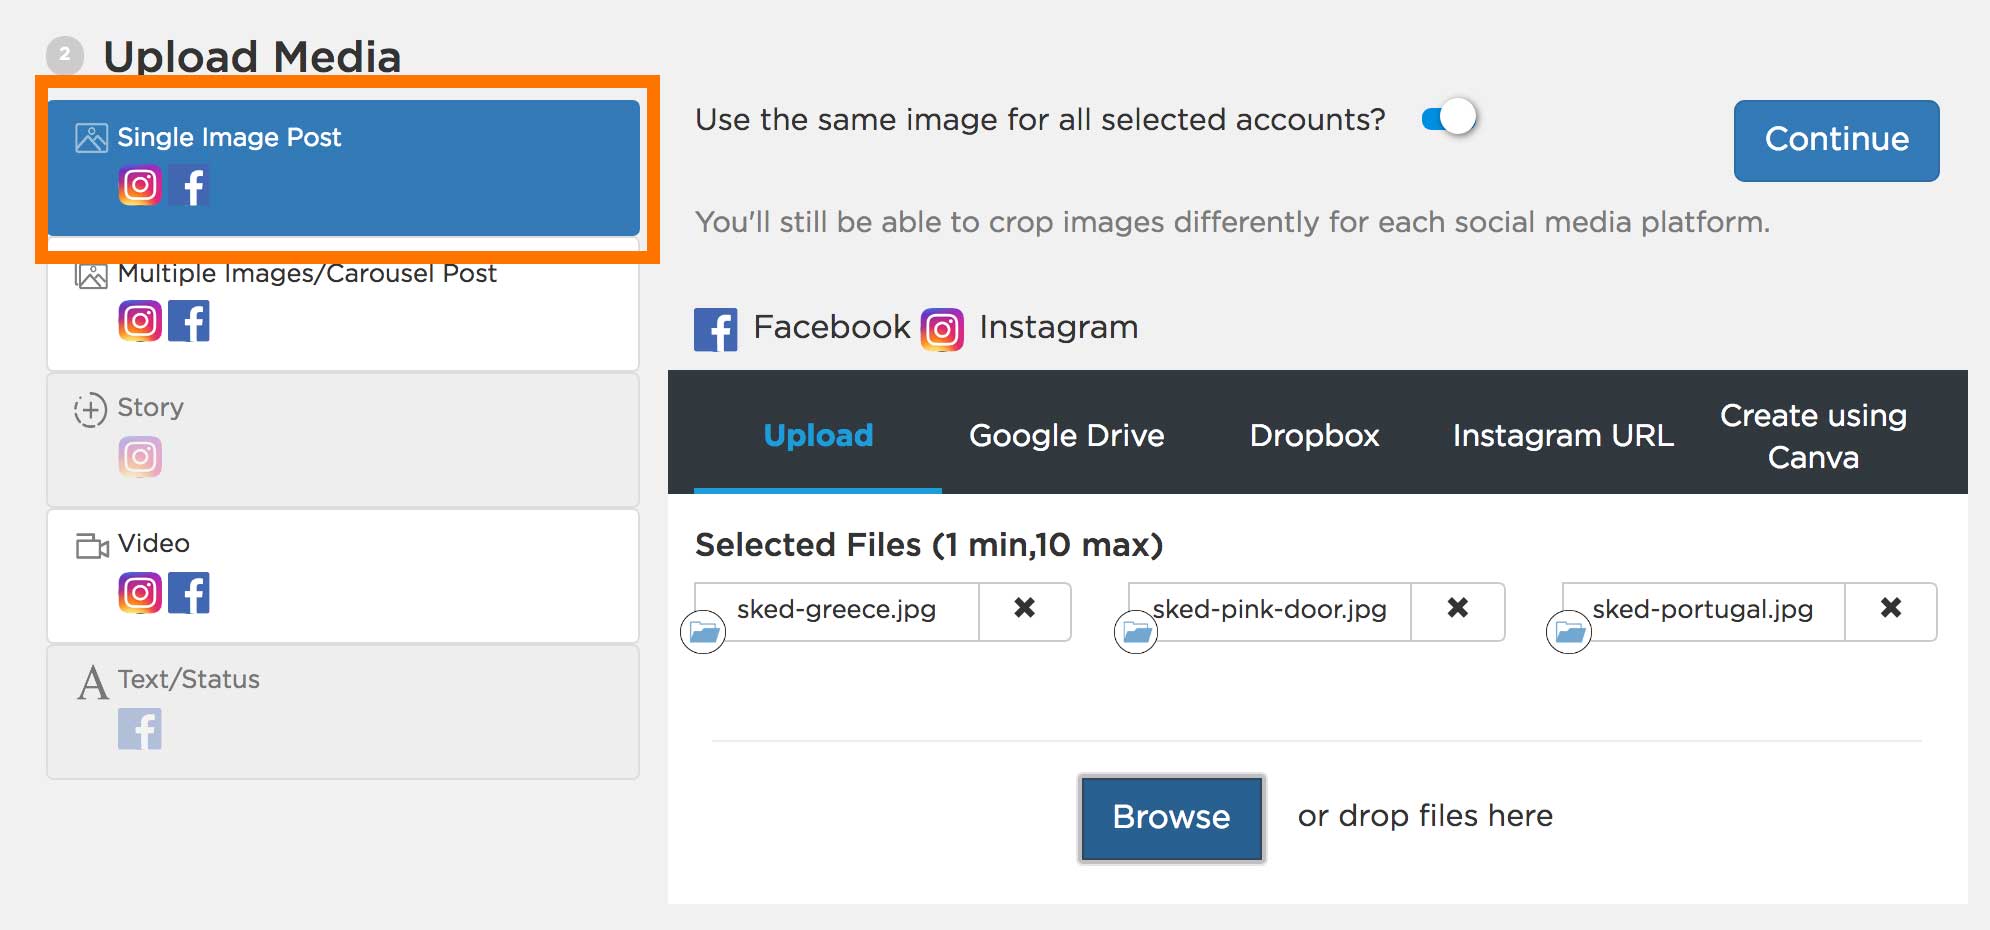This screenshot has height=930, width=1990.
Task: Click the folder icon beside sked-greece.jpg
Action: click(704, 631)
